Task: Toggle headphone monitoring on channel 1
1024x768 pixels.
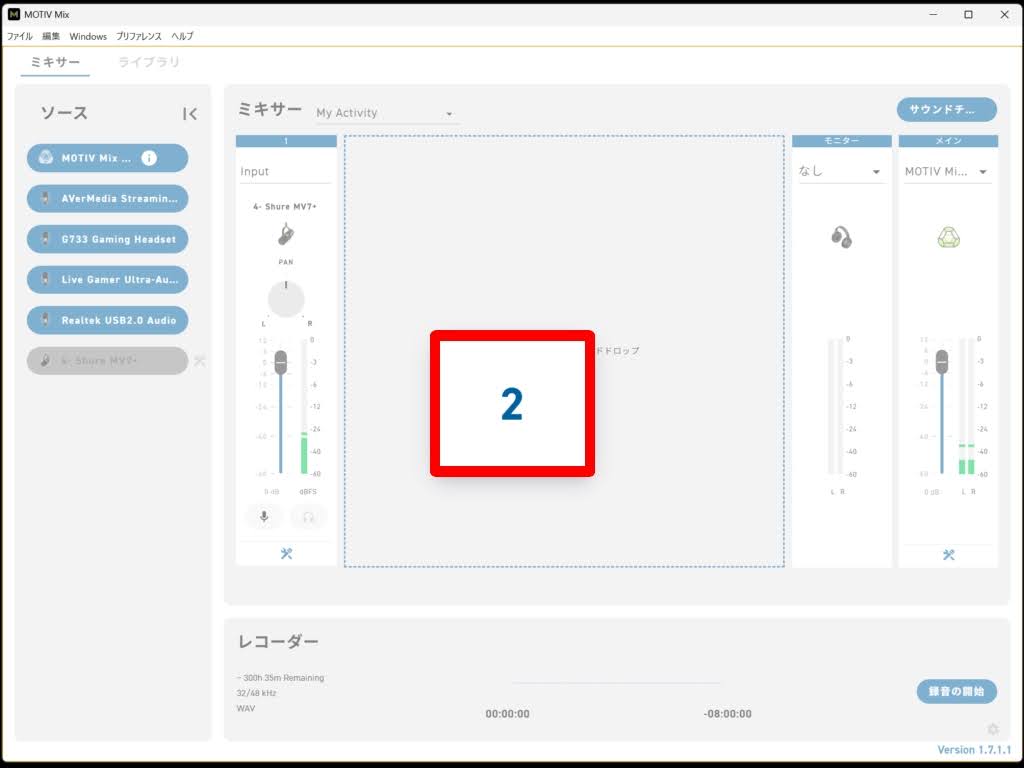Action: [x=308, y=517]
